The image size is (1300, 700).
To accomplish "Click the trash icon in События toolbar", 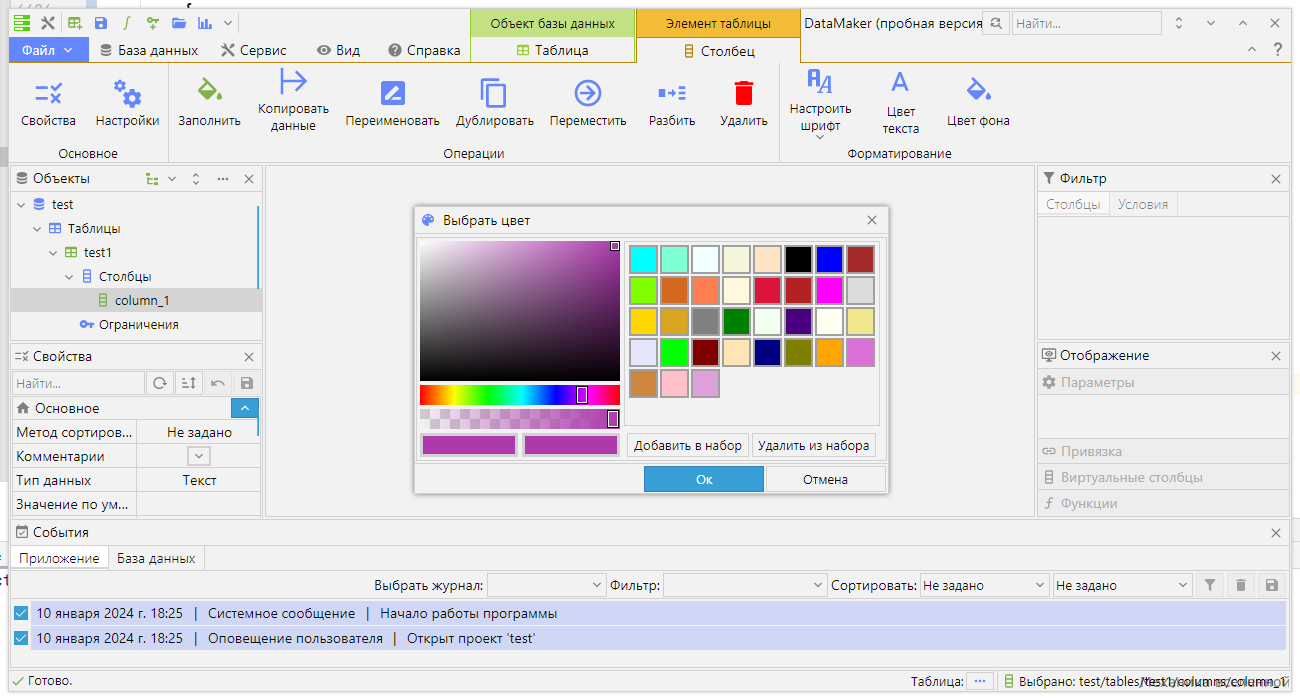I will (x=1241, y=585).
